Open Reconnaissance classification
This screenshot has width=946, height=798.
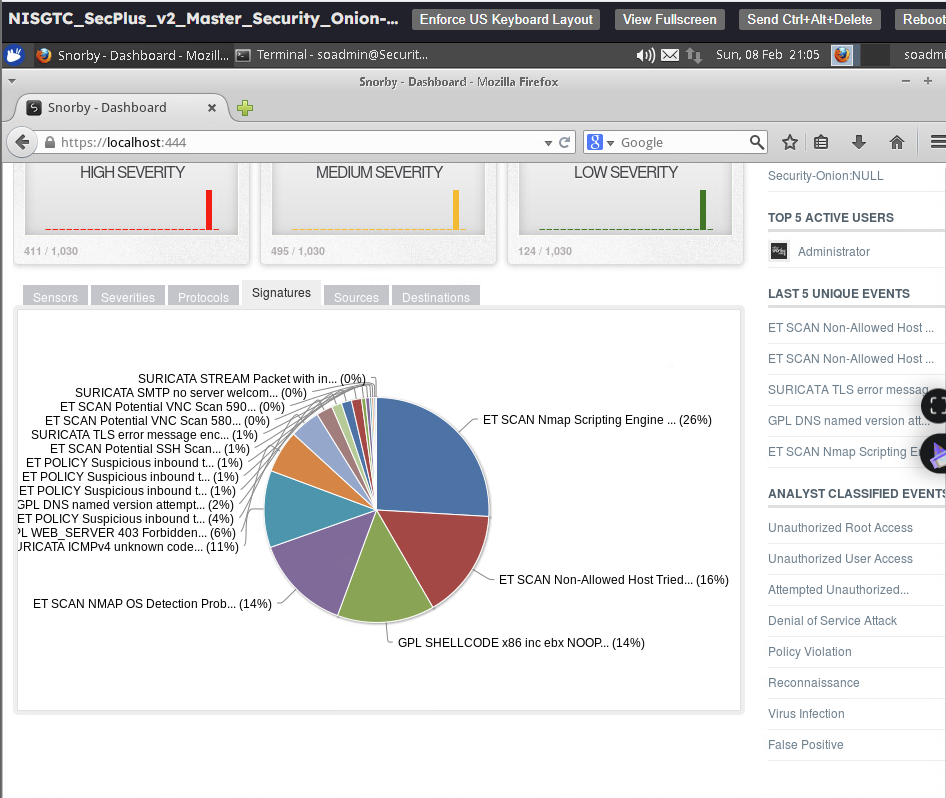point(814,683)
